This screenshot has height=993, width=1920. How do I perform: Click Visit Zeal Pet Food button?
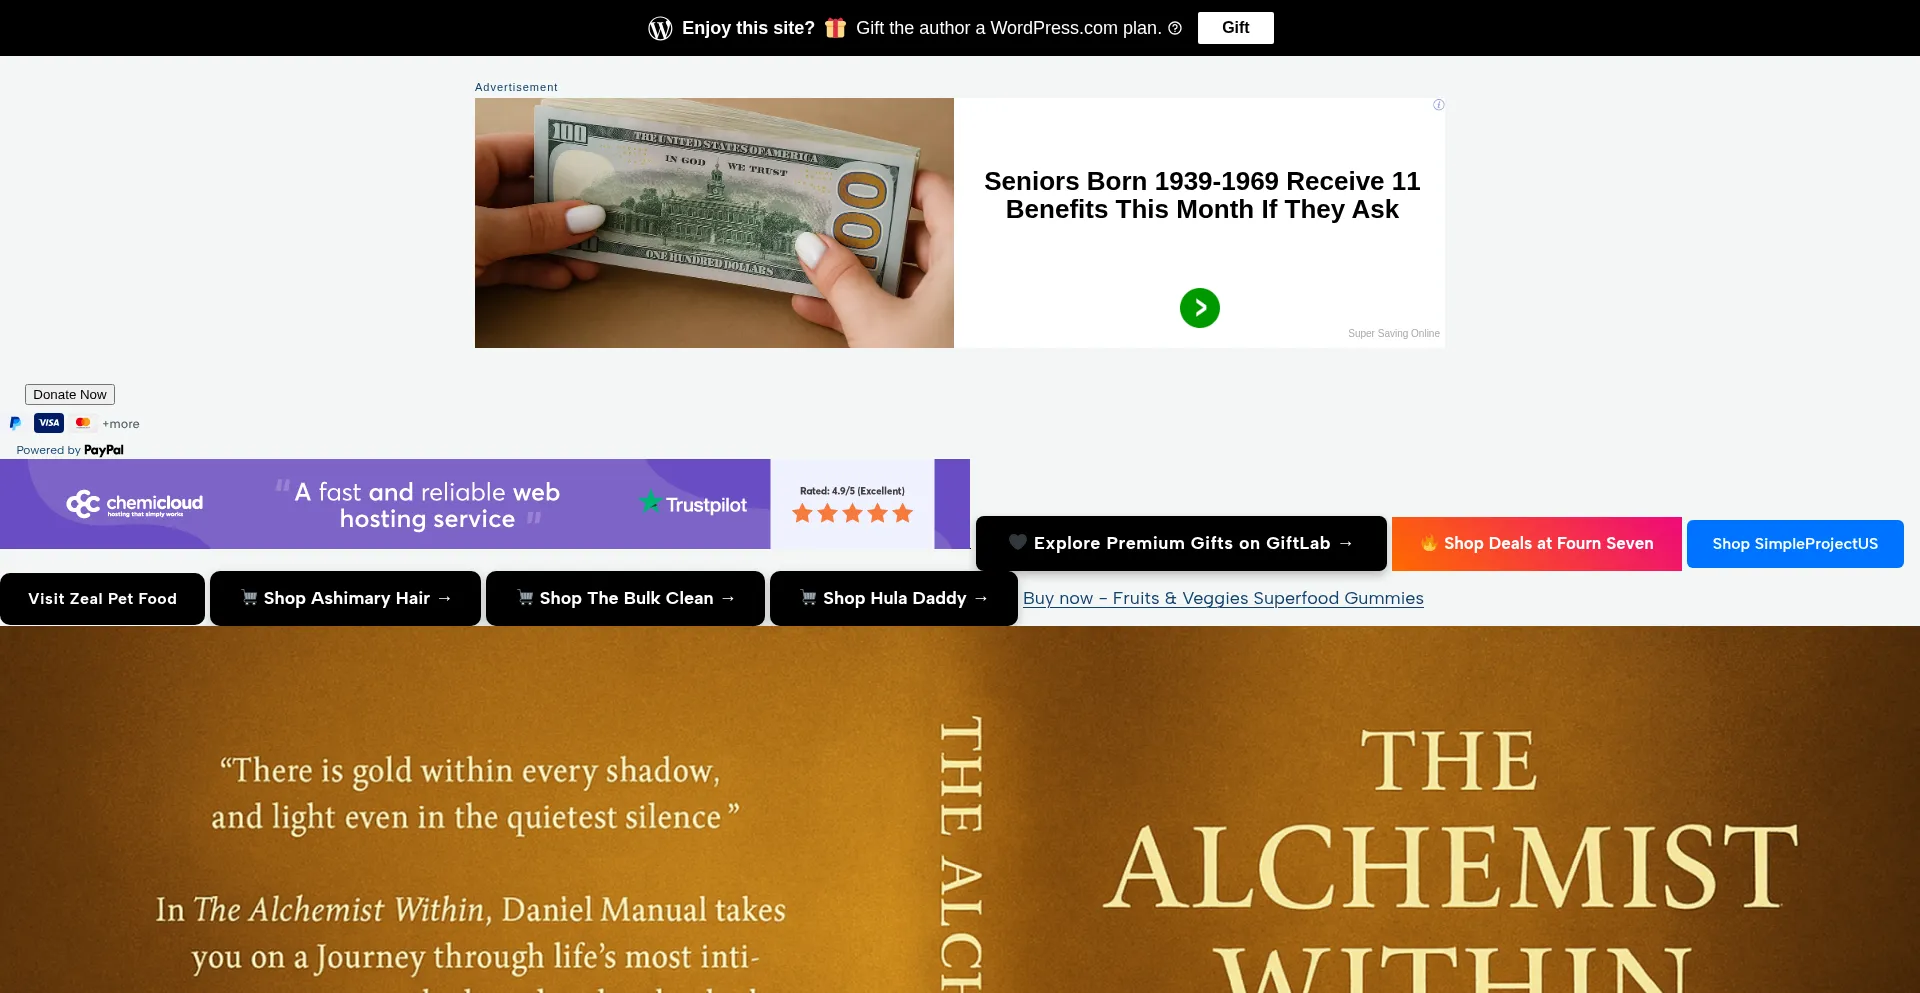pyautogui.click(x=102, y=599)
